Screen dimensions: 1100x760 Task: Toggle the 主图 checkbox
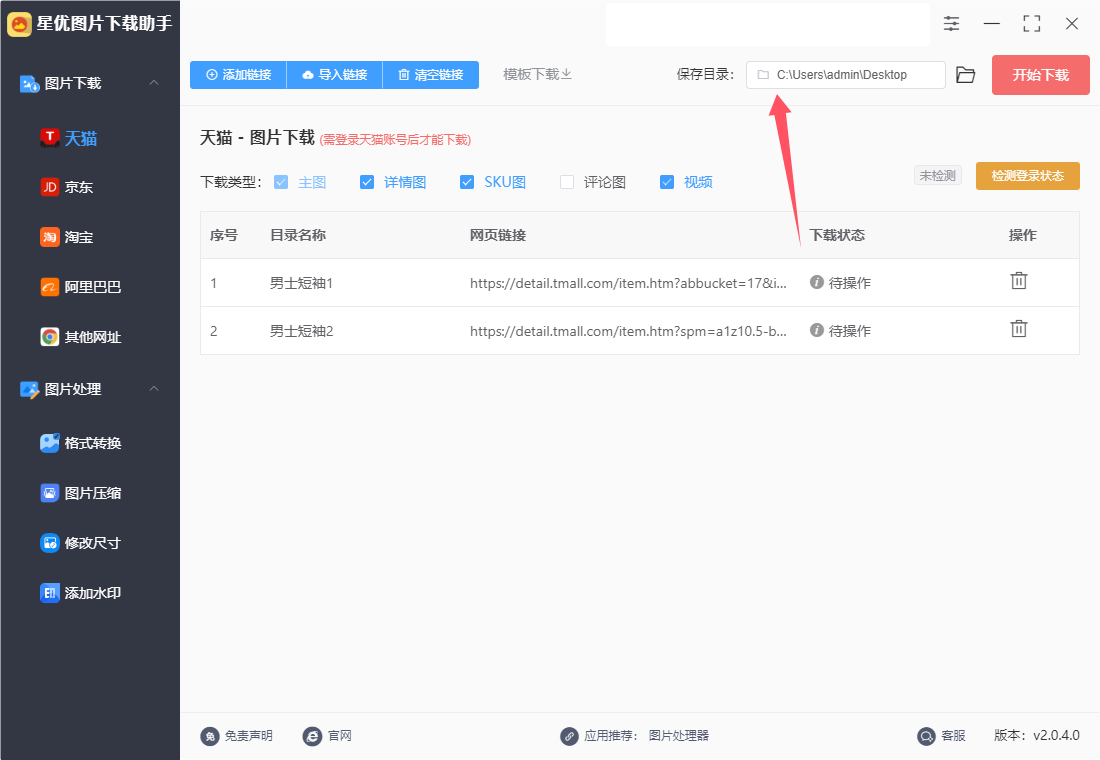281,182
